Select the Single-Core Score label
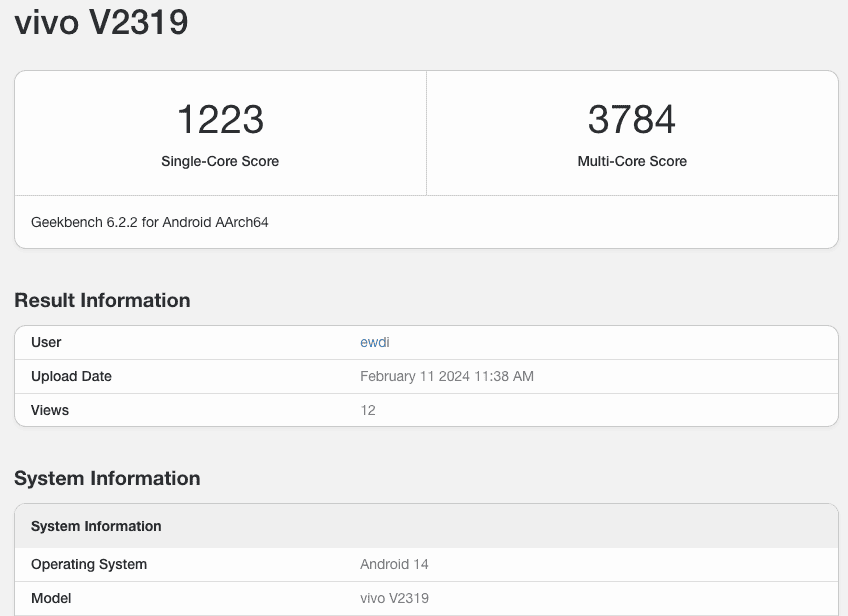The image size is (848, 616). pos(220,161)
